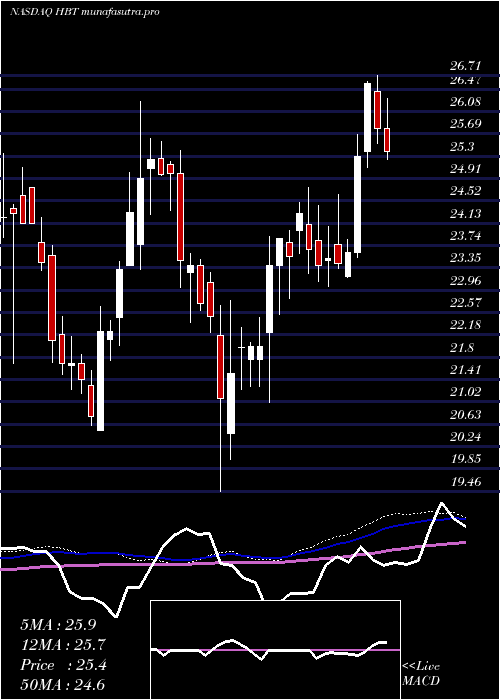This screenshot has width=500, height=700.
Task: Click the Price : 25.4 readout
Action: point(63,665)
